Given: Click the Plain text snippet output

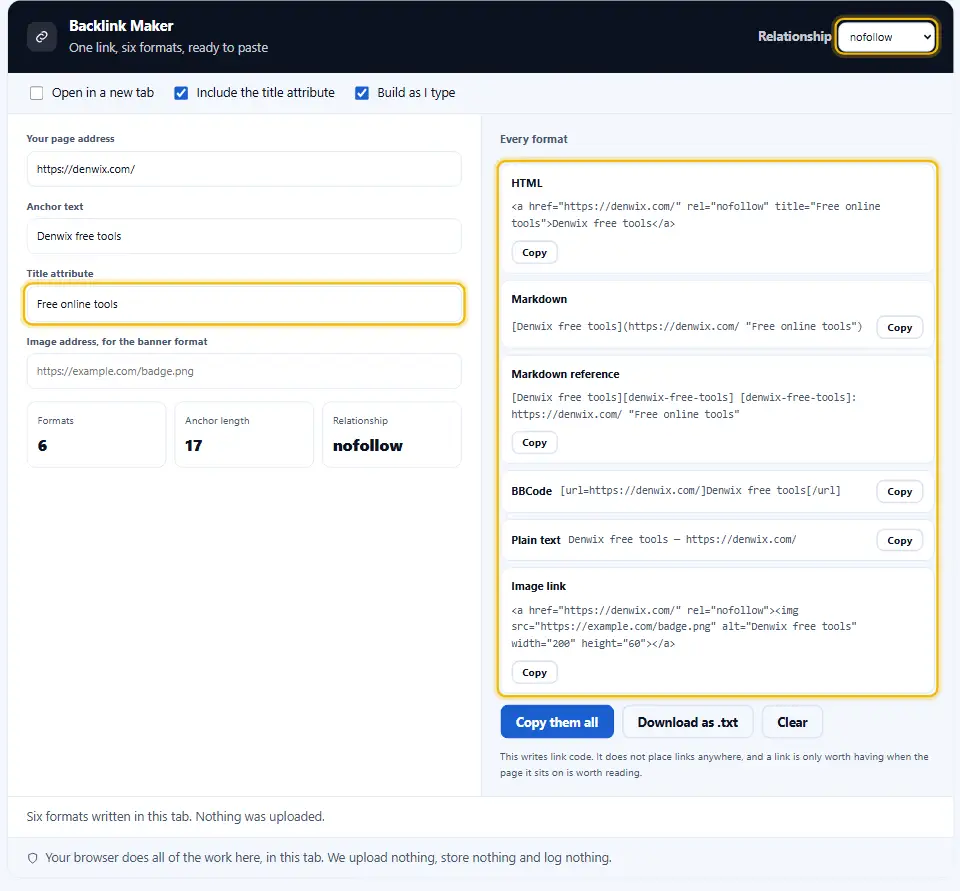Looking at the screenshot, I should coord(682,539).
